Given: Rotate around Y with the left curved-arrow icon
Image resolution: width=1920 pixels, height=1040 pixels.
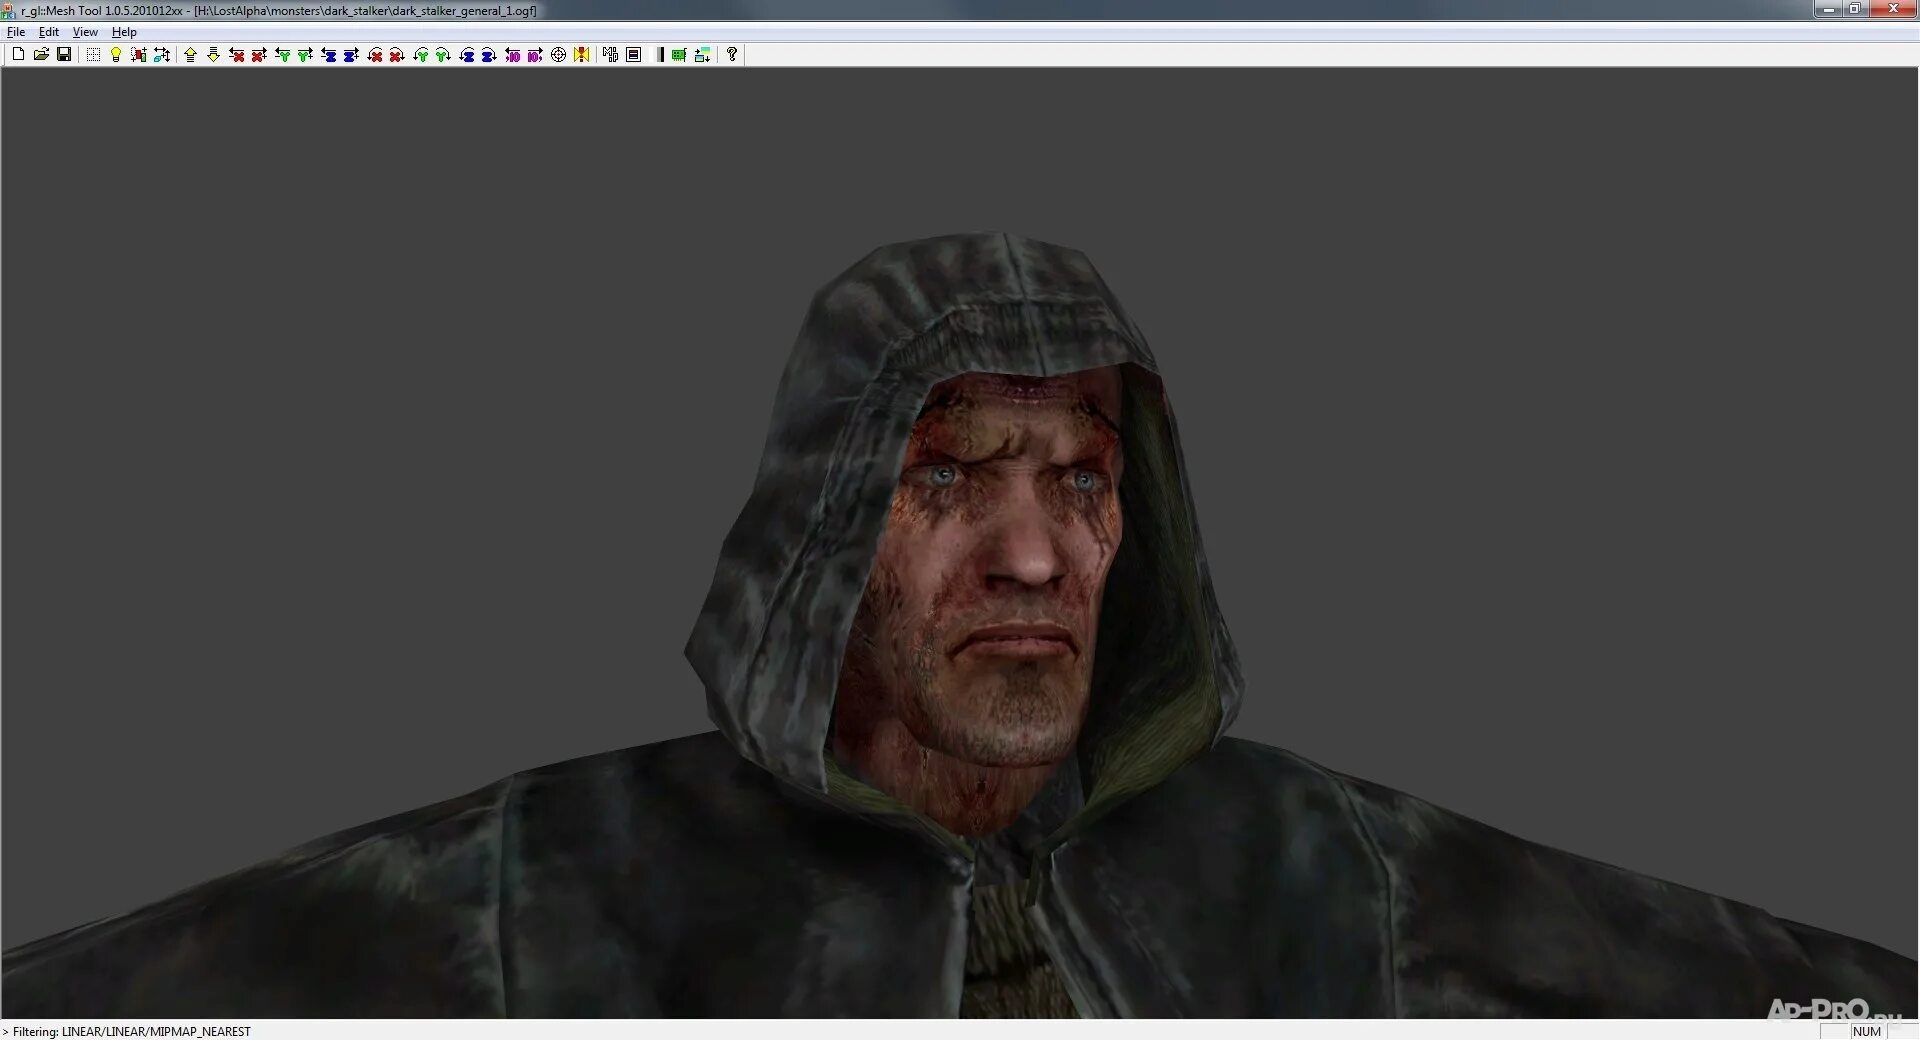Looking at the screenshot, I should pyautogui.click(x=421, y=55).
